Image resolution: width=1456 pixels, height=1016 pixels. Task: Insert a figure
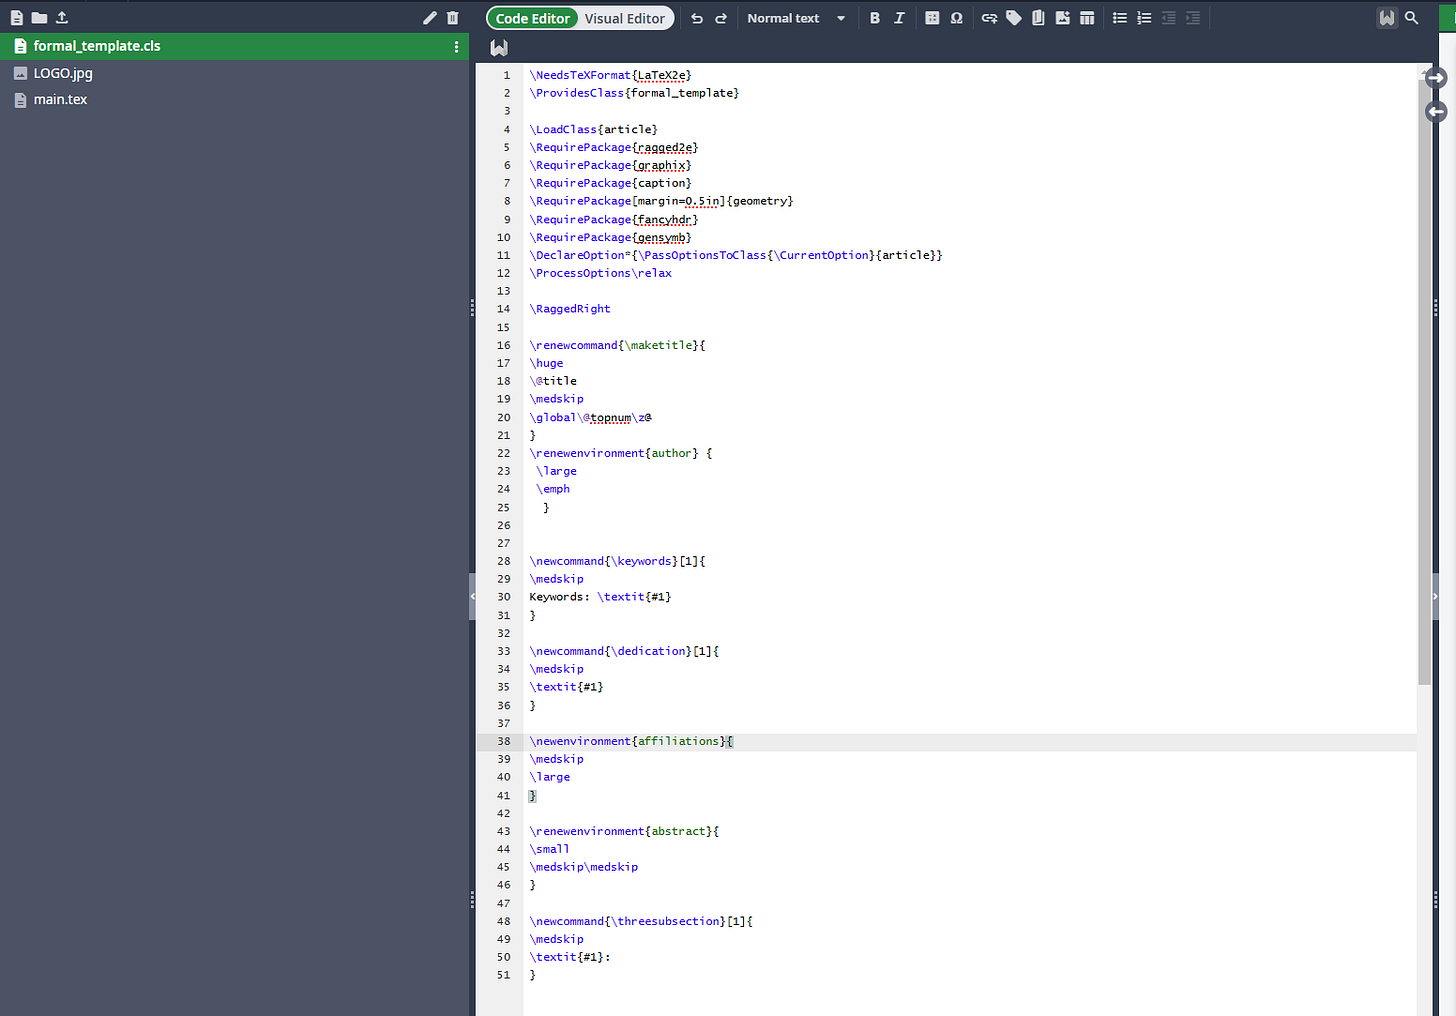[1062, 18]
